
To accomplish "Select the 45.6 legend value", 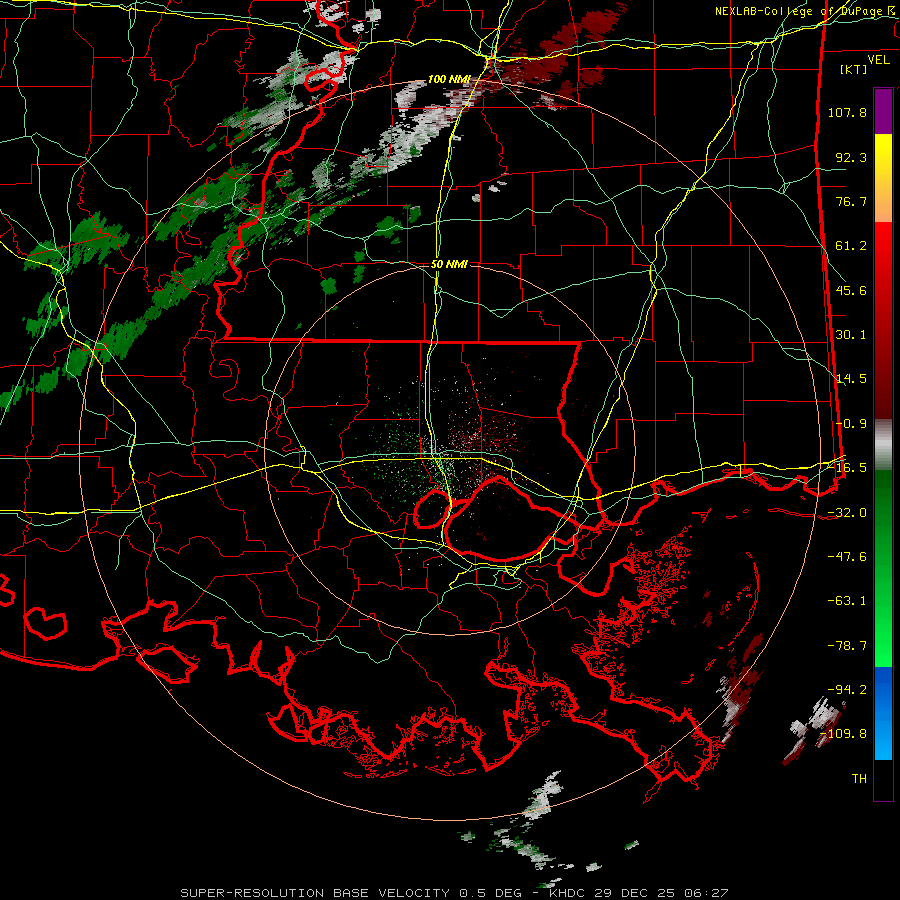I will (851, 290).
